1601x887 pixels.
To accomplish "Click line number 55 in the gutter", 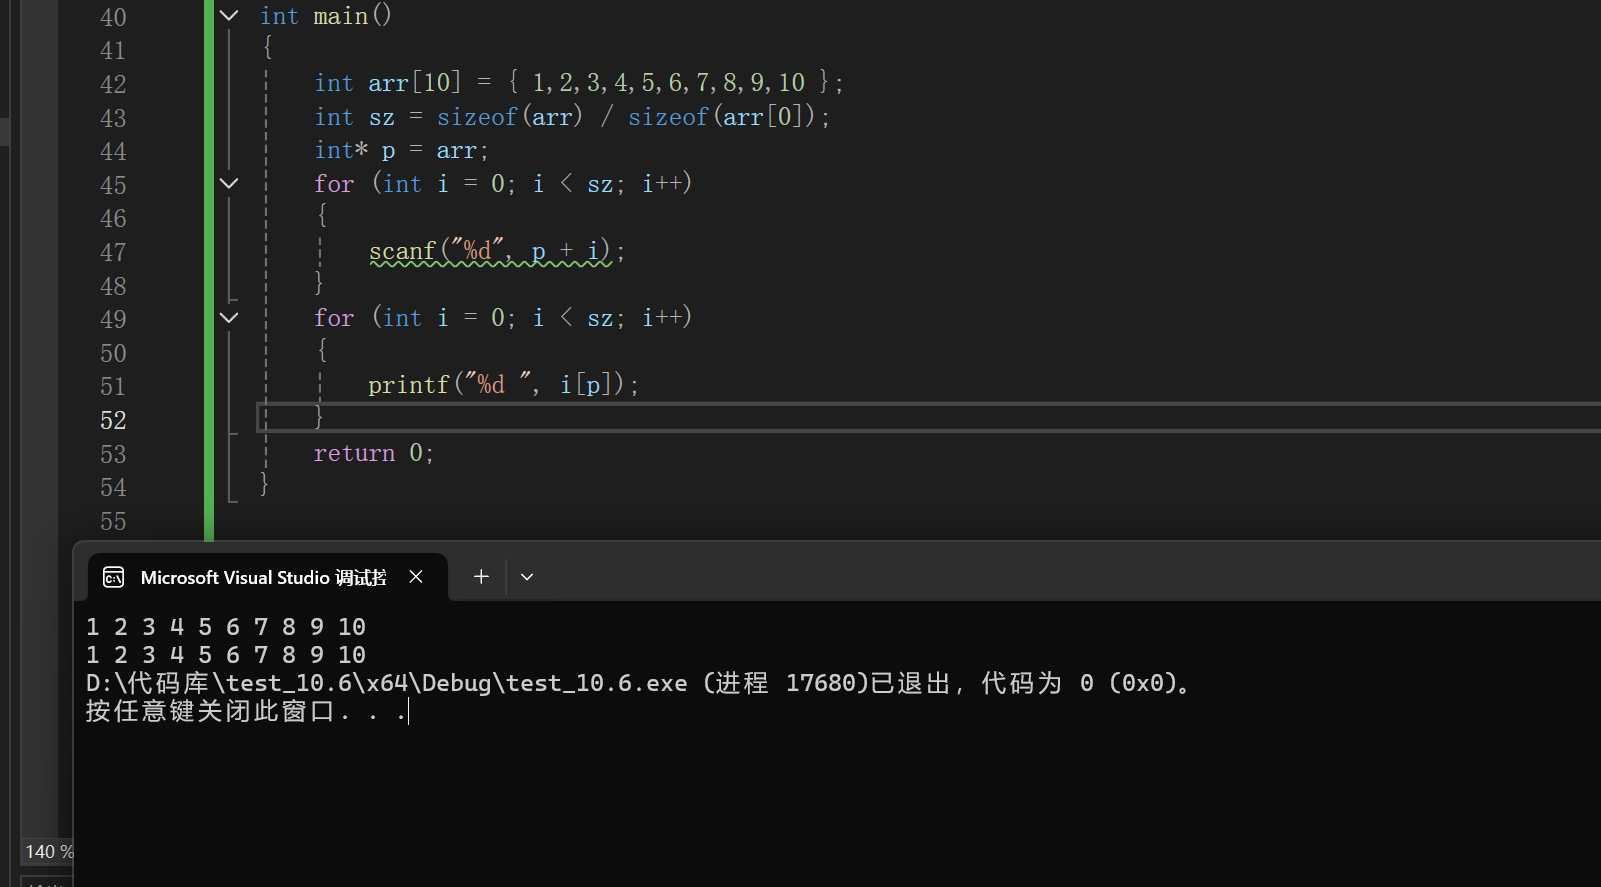I will (x=113, y=521).
